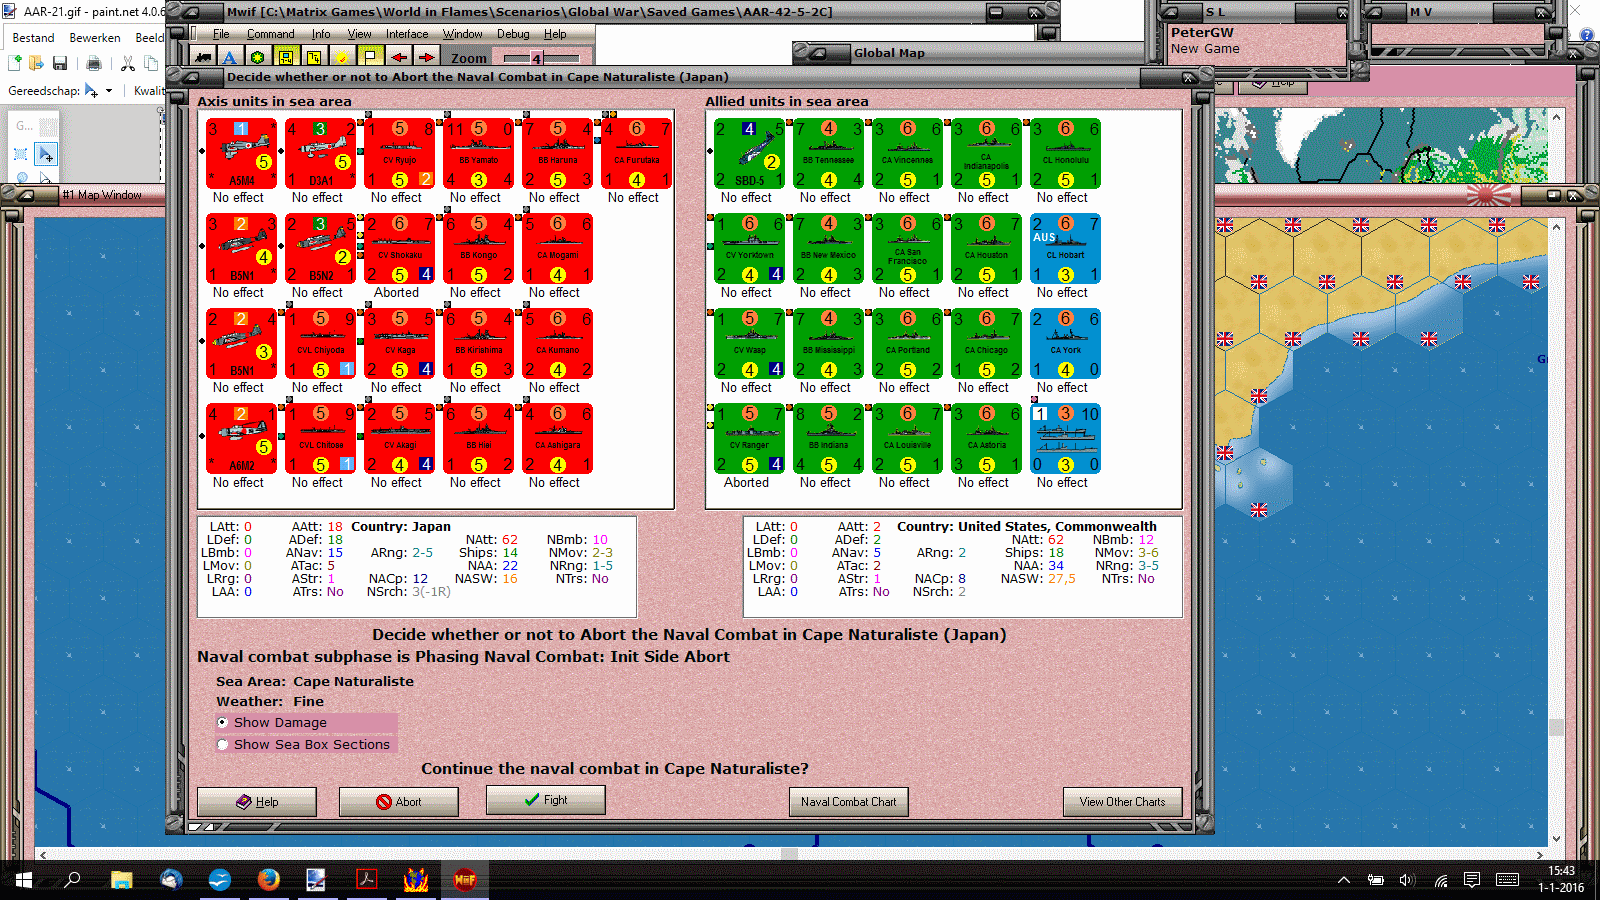Select the CV Akagi carrier unit

click(x=399, y=438)
